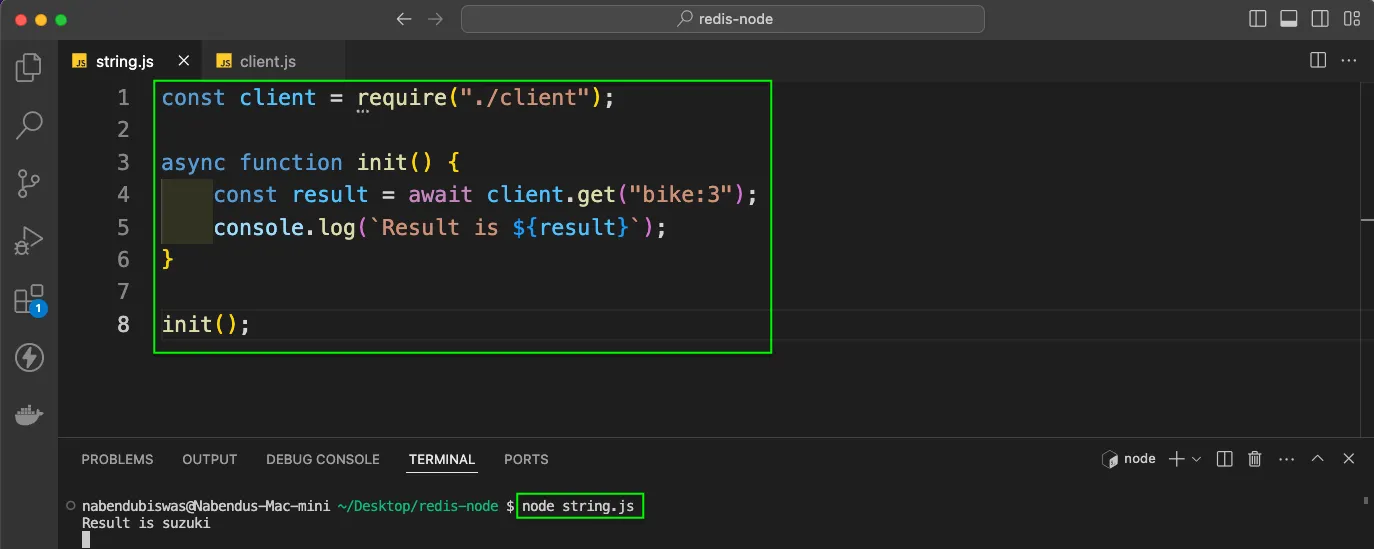Open the Search view in activity bar
Screen dimensions: 1374x549
click(29, 125)
